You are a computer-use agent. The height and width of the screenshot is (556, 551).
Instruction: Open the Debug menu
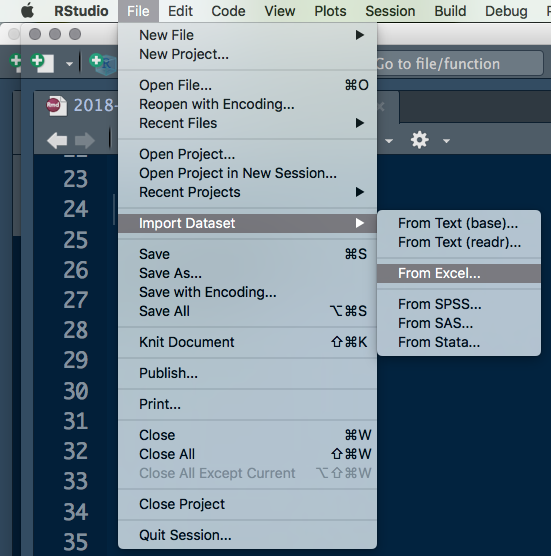pyautogui.click(x=506, y=11)
